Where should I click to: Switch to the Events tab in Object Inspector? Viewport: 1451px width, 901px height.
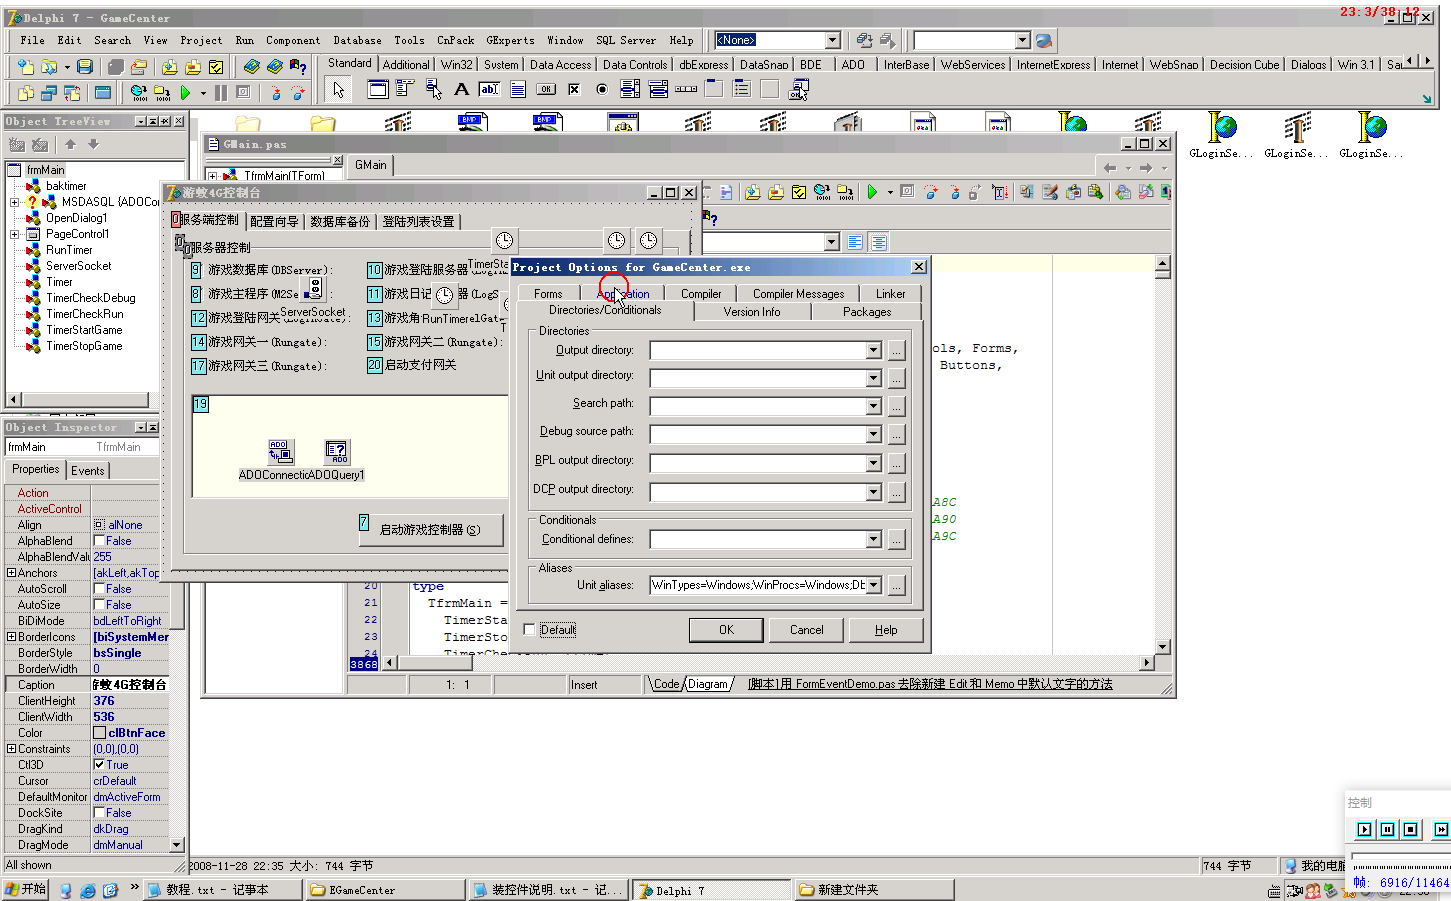tap(88, 470)
